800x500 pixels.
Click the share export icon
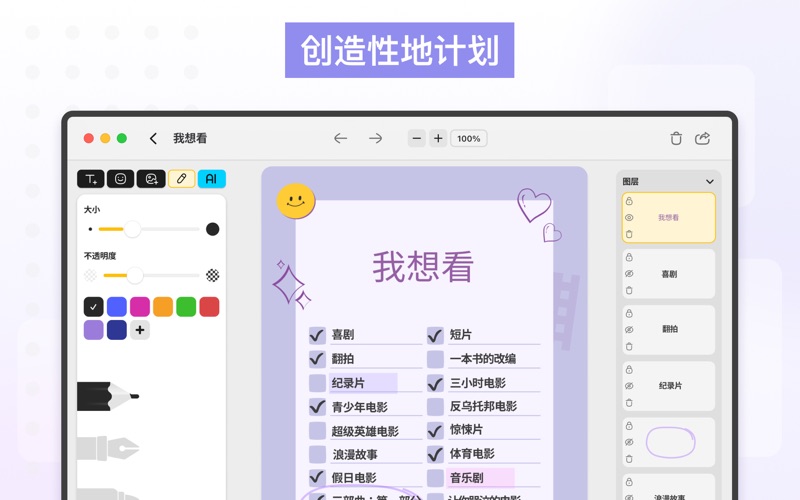coord(702,139)
